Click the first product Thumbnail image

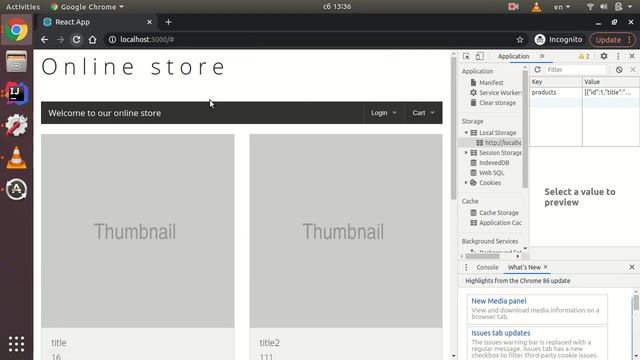[x=138, y=231]
